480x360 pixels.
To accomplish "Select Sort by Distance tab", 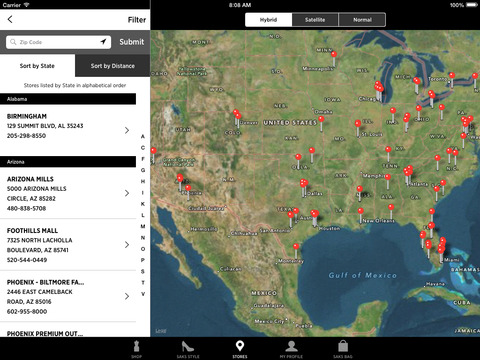I will click(113, 66).
